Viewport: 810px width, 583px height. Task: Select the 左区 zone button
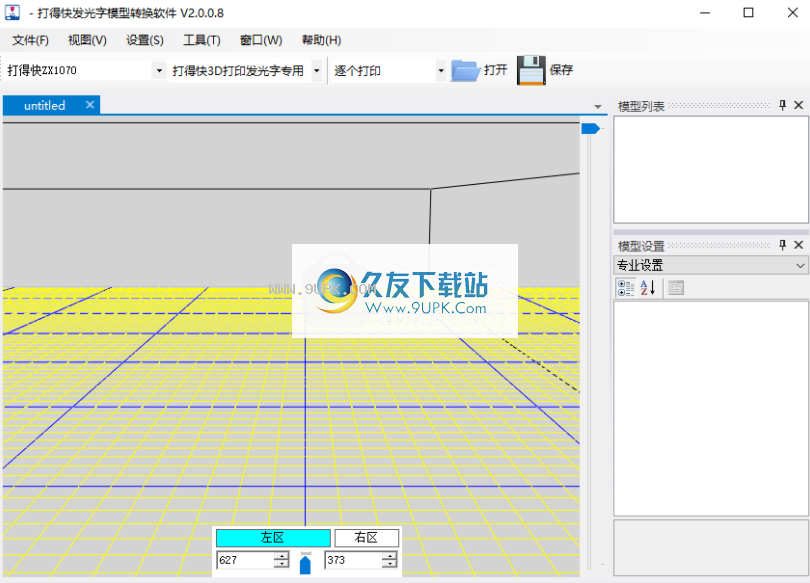pos(273,538)
